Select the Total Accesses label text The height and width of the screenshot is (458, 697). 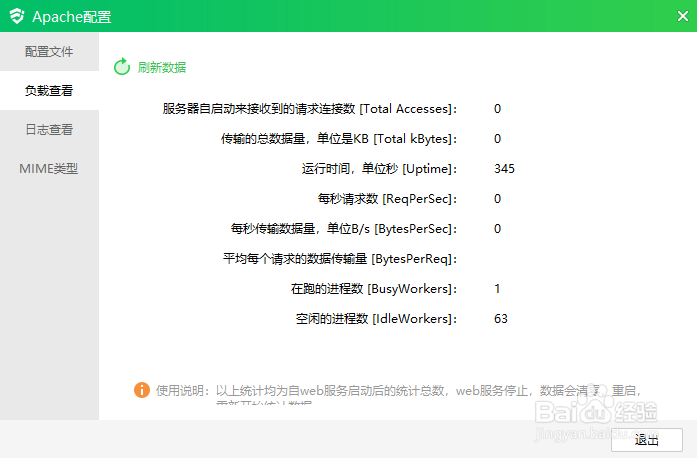tap(310, 109)
